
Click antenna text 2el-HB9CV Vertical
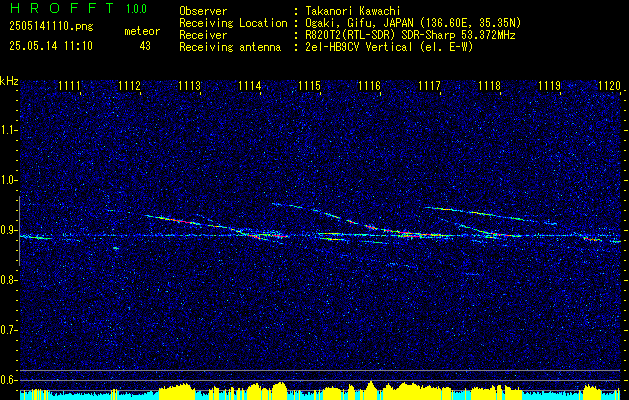coord(359,47)
